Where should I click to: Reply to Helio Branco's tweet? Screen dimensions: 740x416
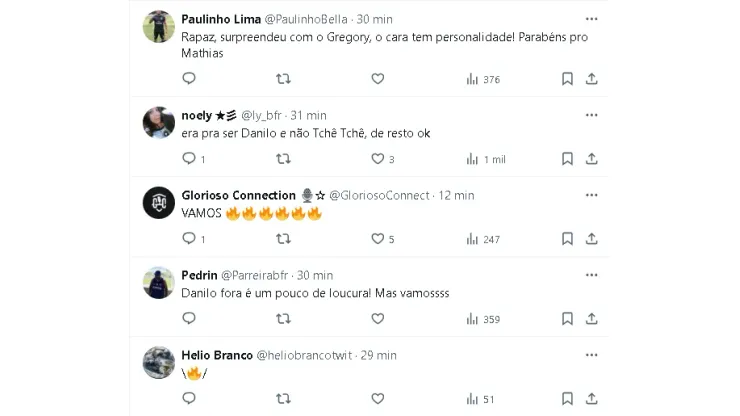click(189, 399)
